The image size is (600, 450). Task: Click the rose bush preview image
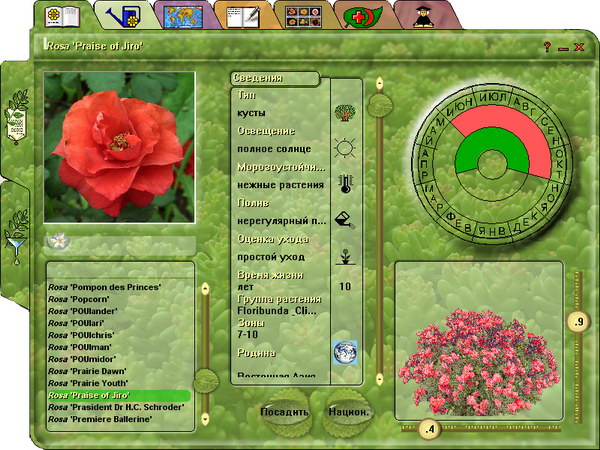(478, 362)
